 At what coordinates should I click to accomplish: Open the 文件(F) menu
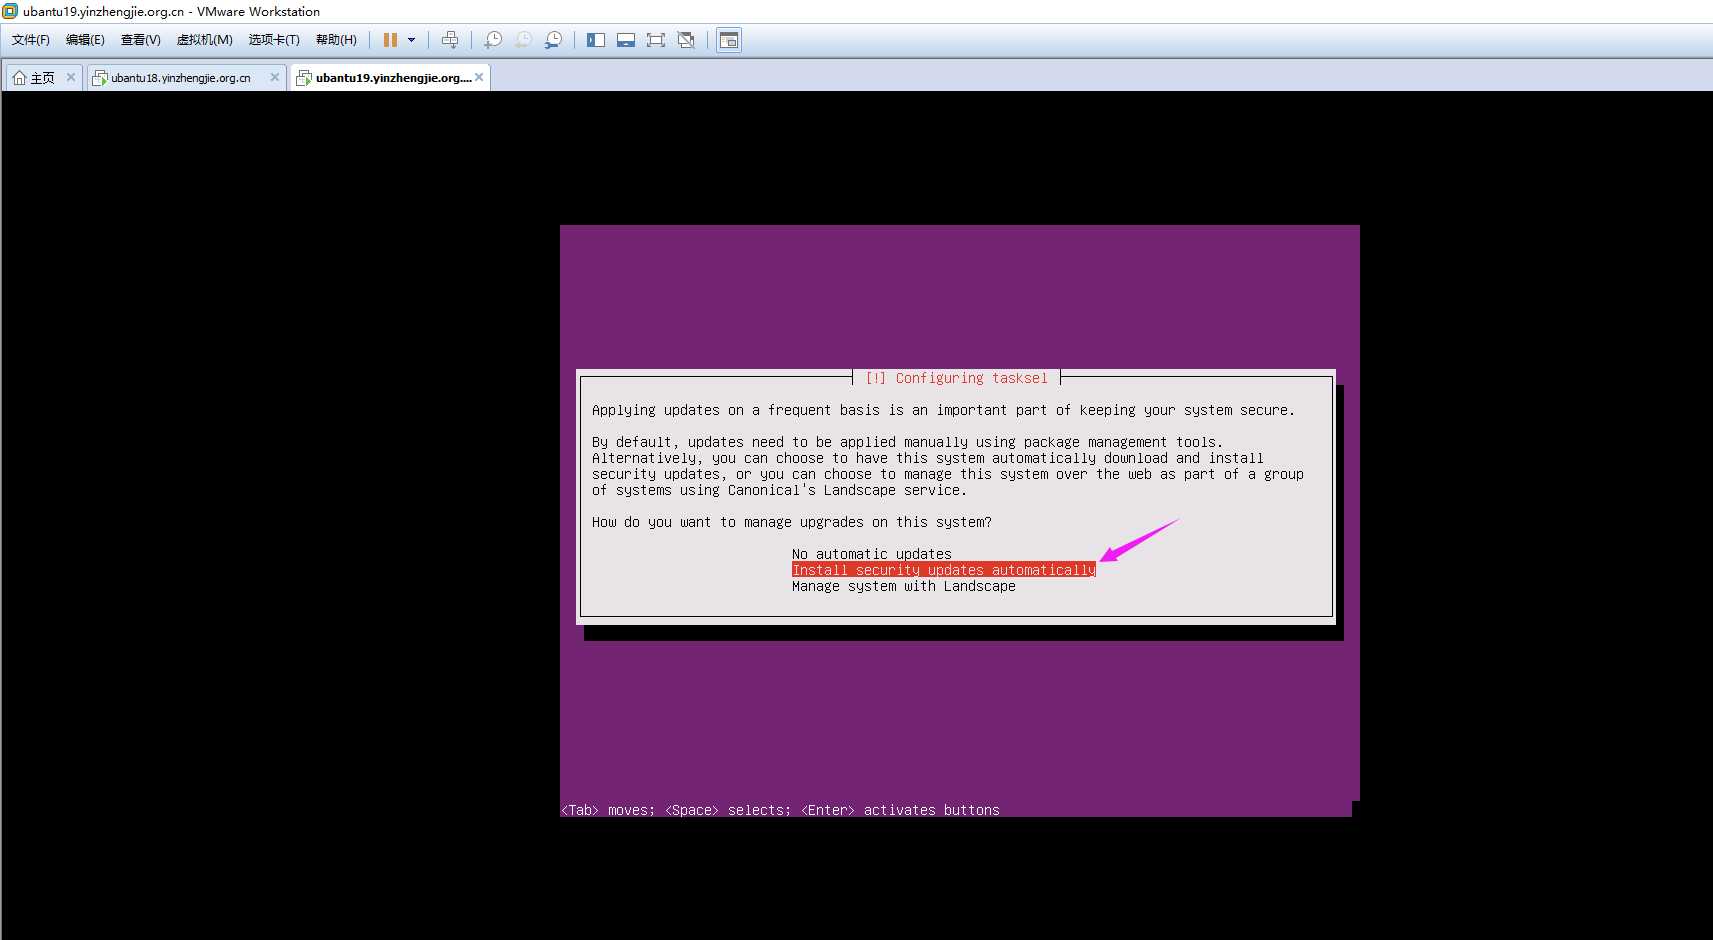[31, 40]
